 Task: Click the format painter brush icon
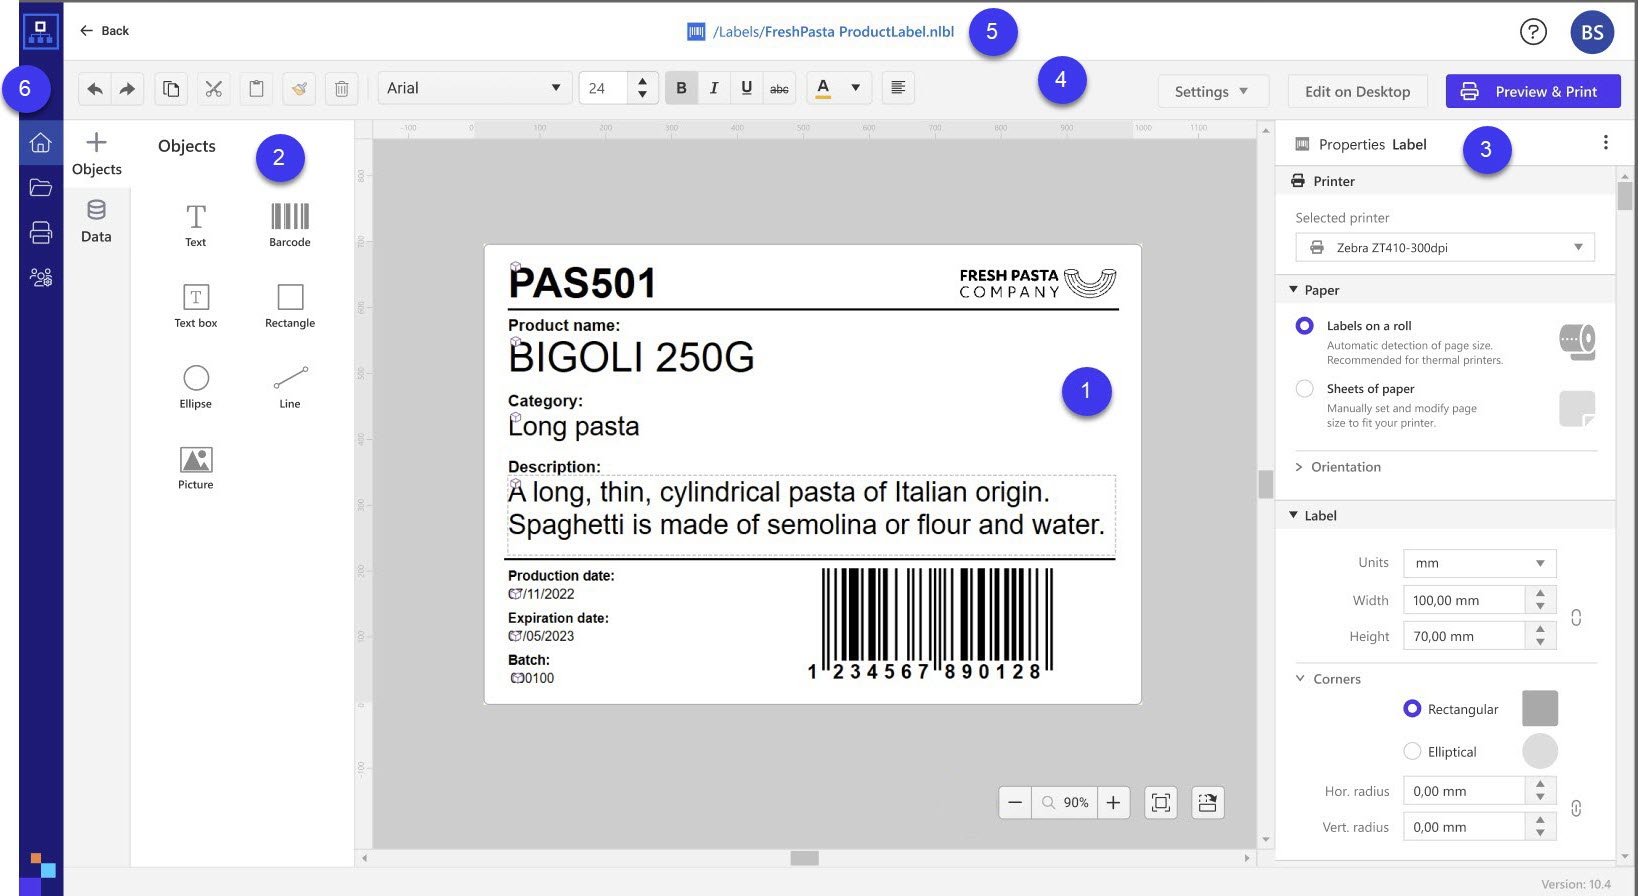[299, 89]
